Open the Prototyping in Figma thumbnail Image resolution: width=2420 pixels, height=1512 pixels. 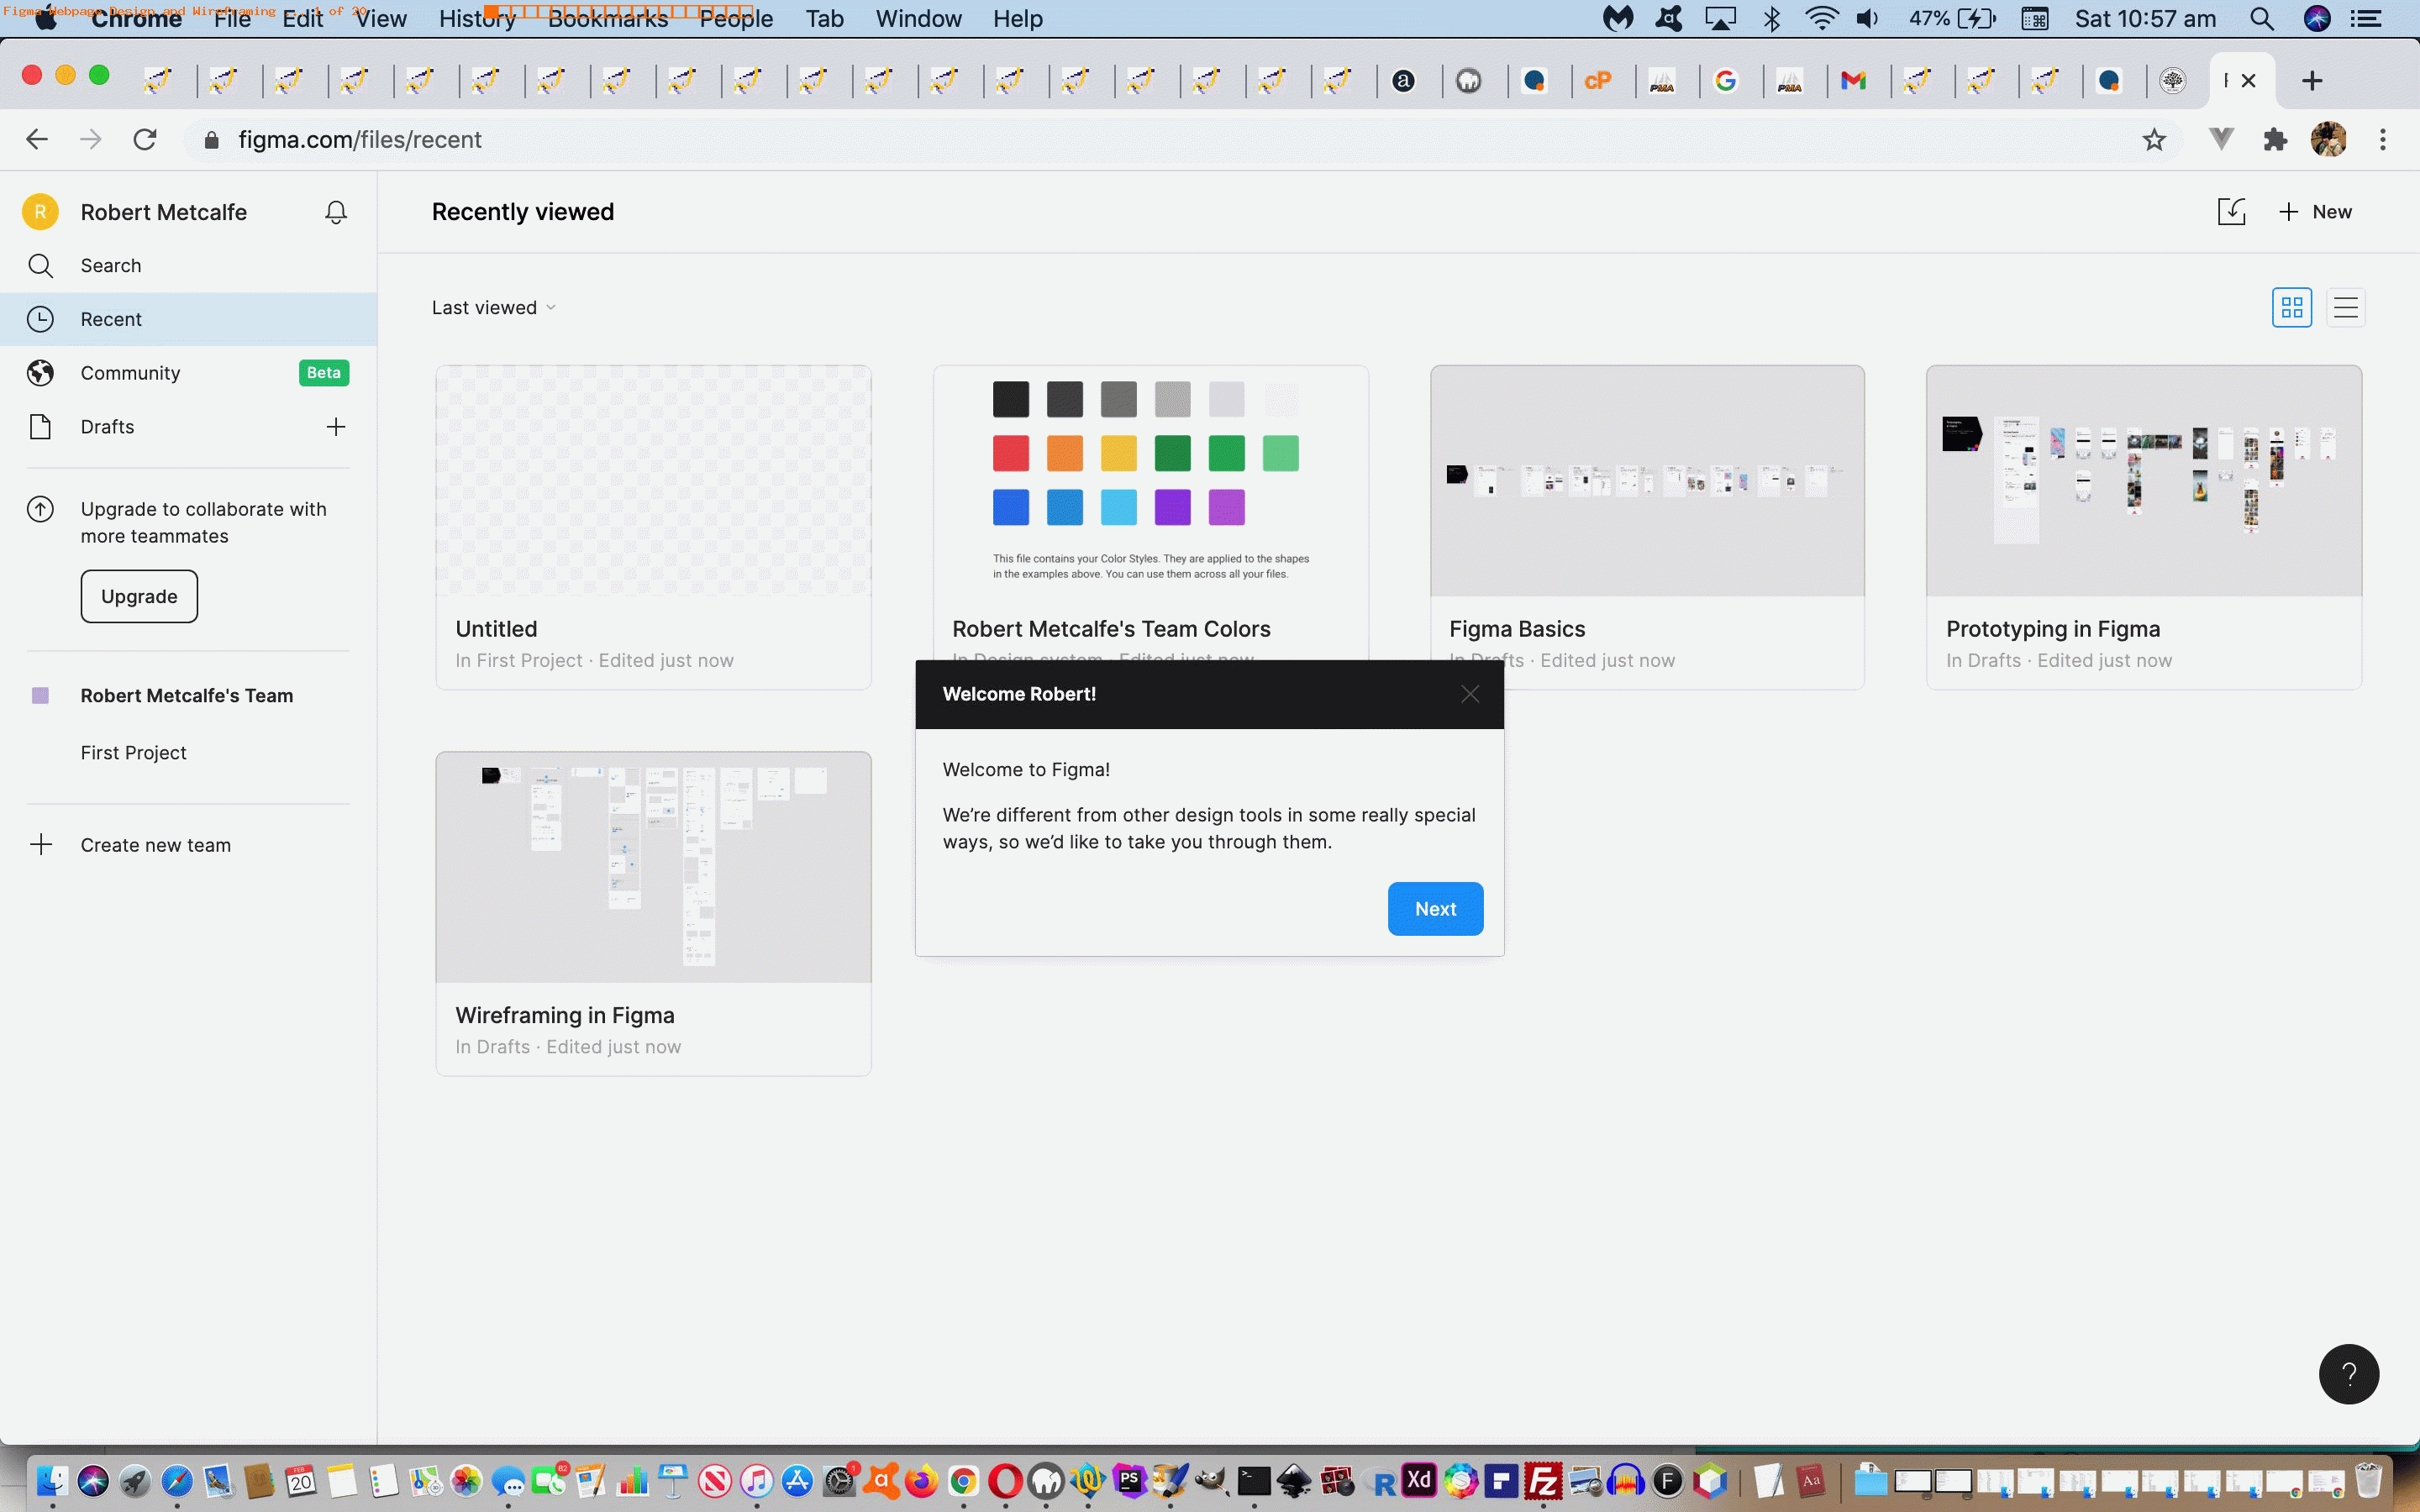(x=2144, y=481)
